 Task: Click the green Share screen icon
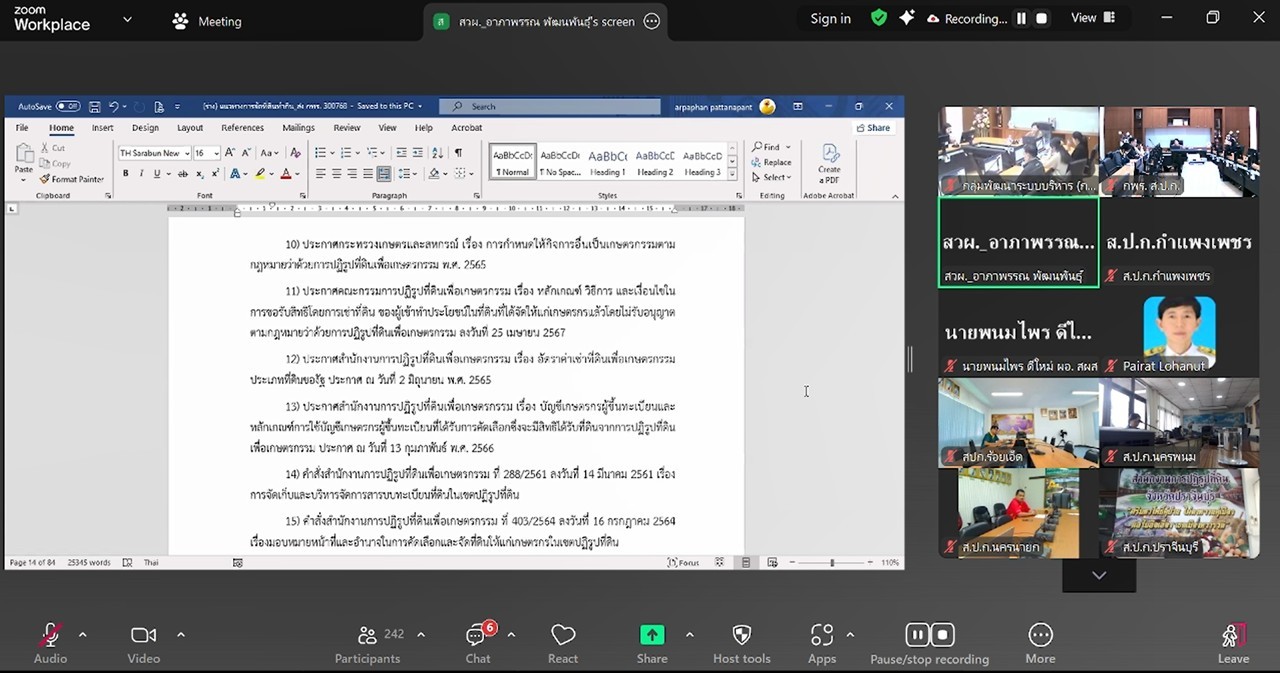coord(652,635)
